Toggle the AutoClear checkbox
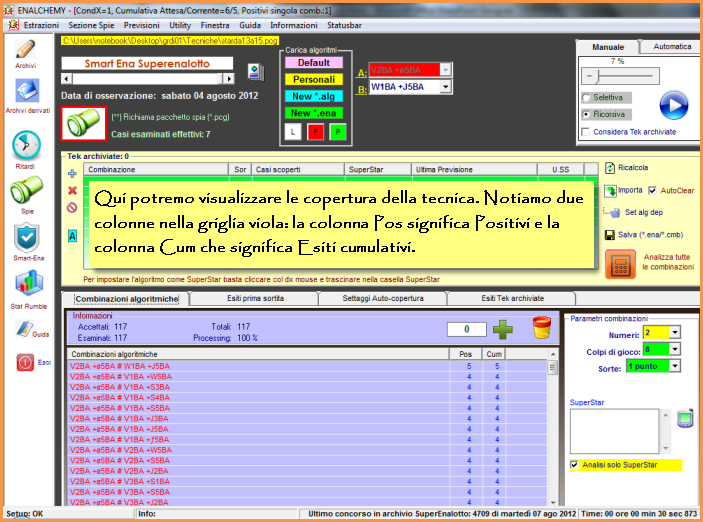This screenshot has height=522, width=703. 653,191
